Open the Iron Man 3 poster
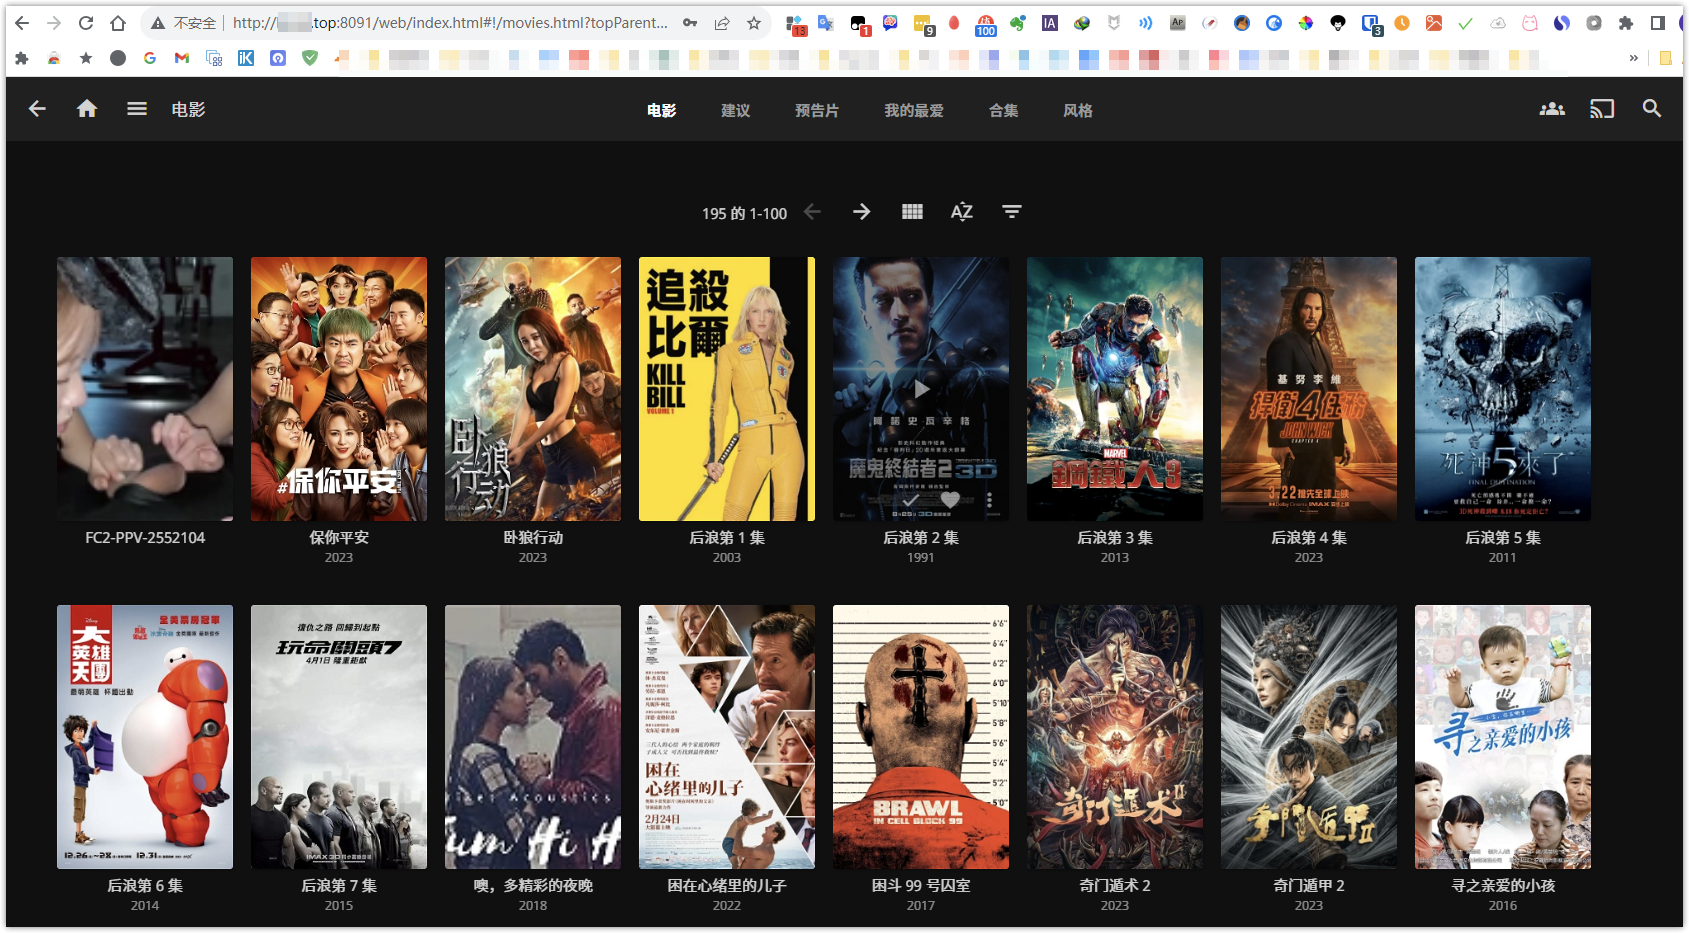This screenshot has height=933, width=1689. pyautogui.click(x=1115, y=389)
